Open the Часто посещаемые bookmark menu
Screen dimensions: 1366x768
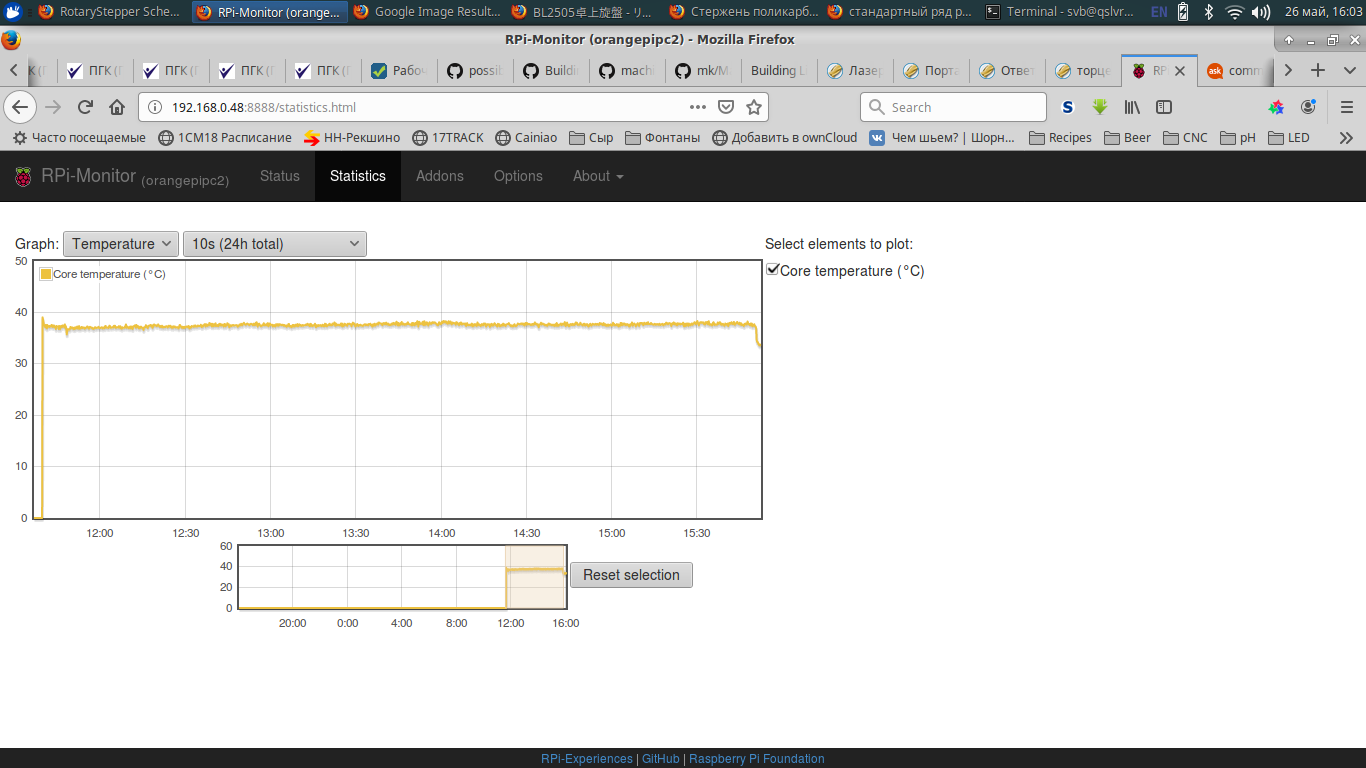(79, 138)
